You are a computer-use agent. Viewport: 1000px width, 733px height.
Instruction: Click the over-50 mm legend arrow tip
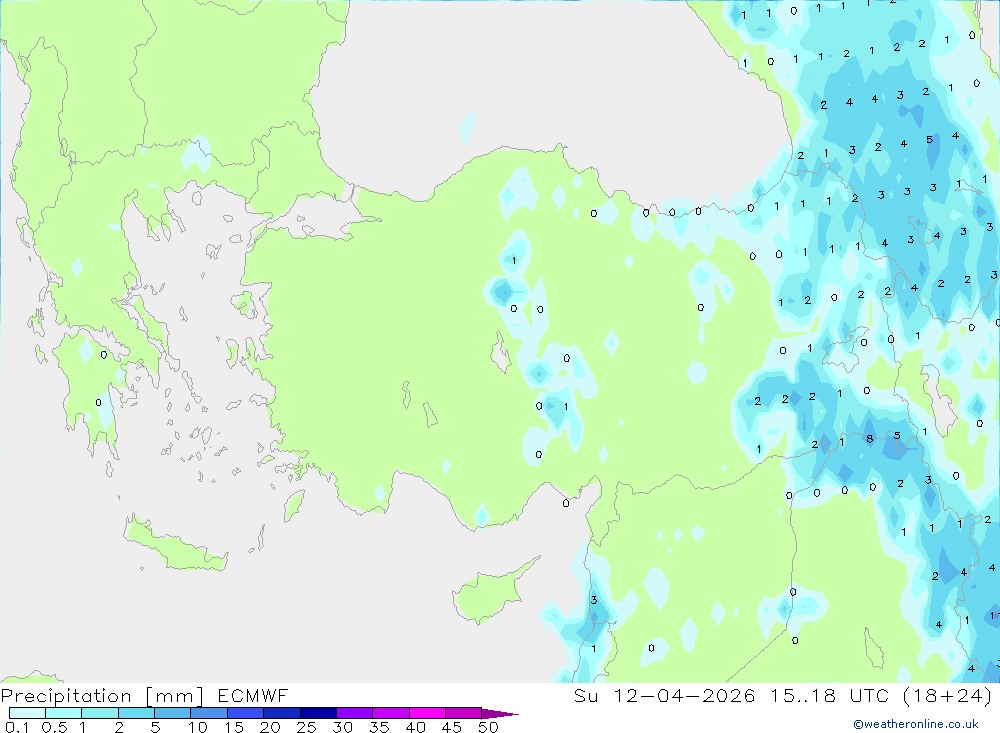tap(500, 714)
